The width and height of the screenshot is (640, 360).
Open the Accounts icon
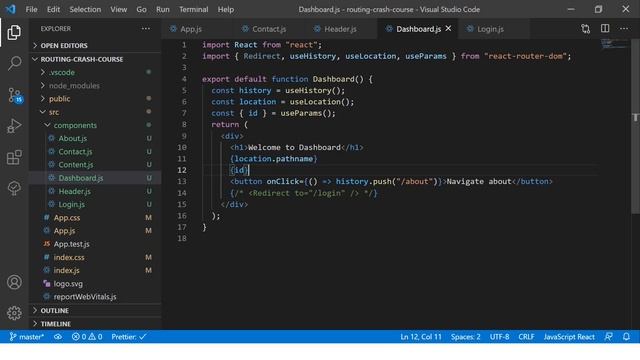click(x=14, y=282)
